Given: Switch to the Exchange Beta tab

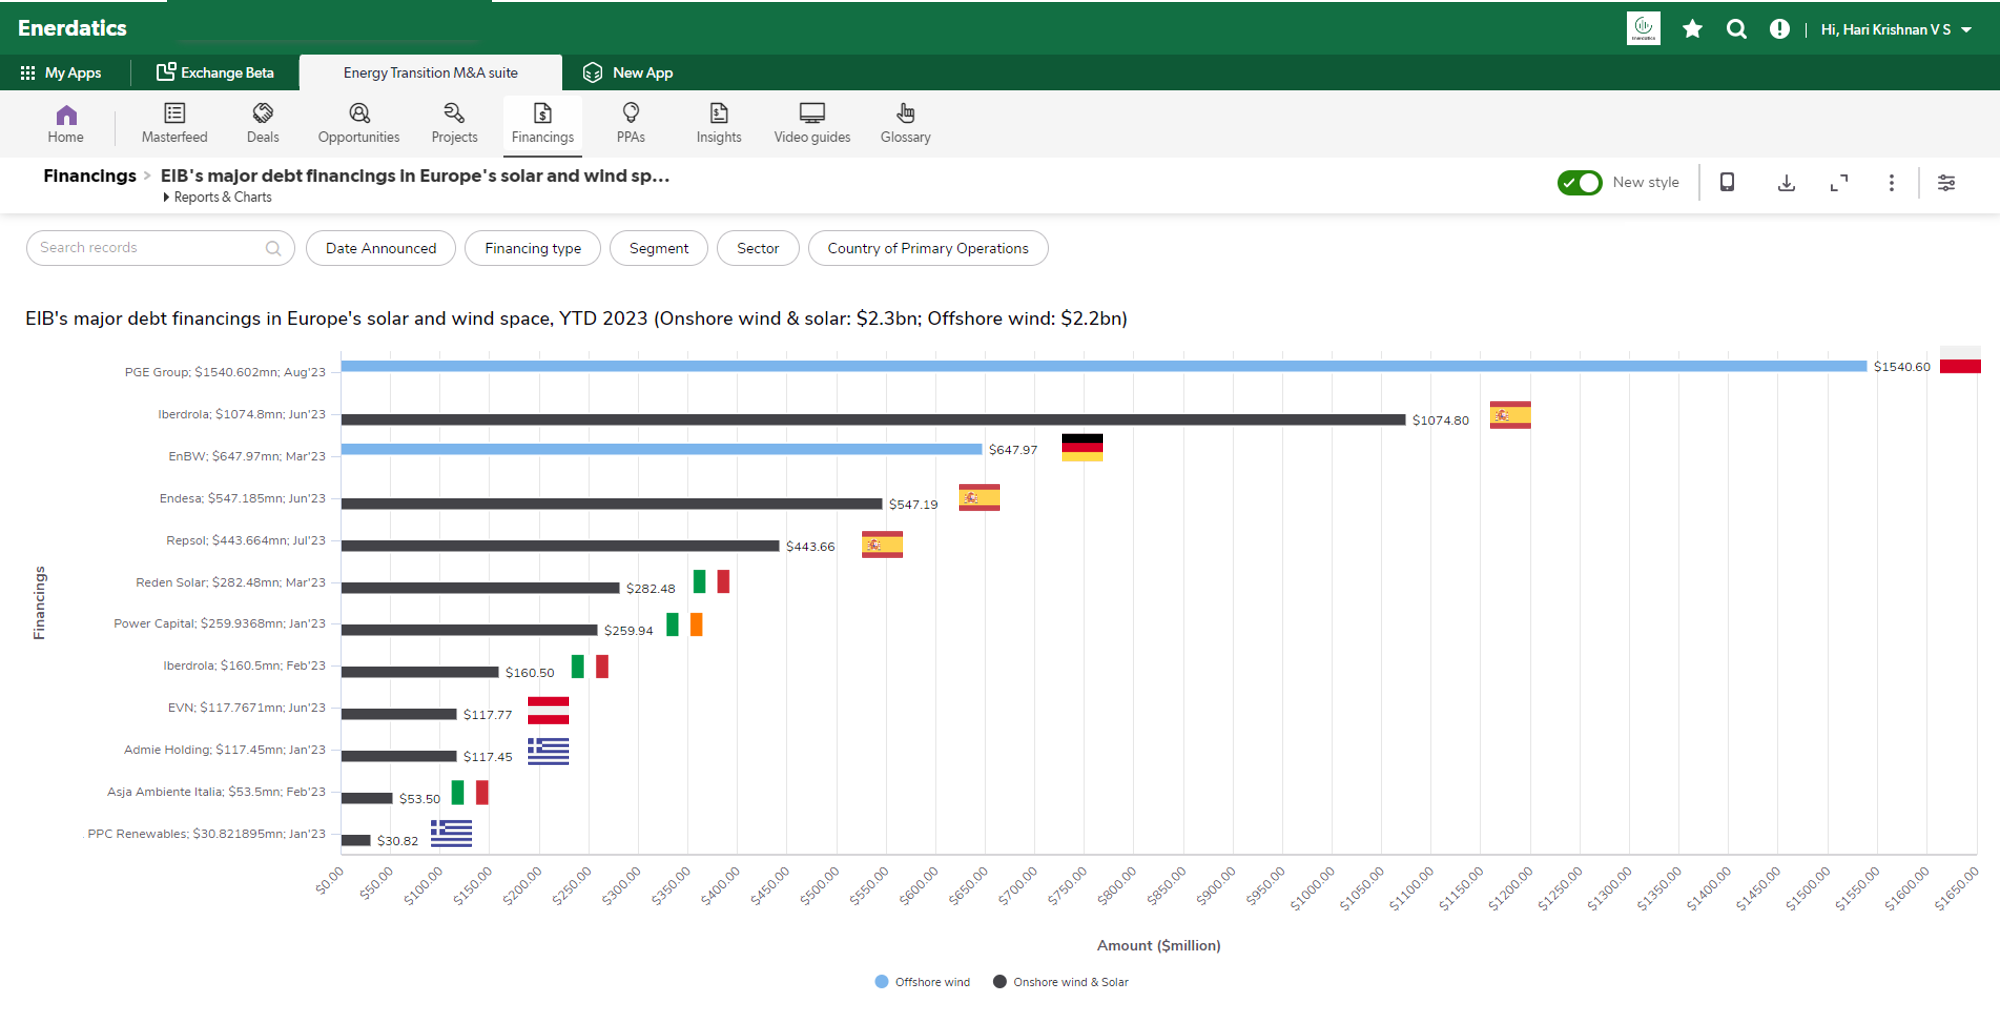Looking at the screenshot, I should click(x=215, y=73).
